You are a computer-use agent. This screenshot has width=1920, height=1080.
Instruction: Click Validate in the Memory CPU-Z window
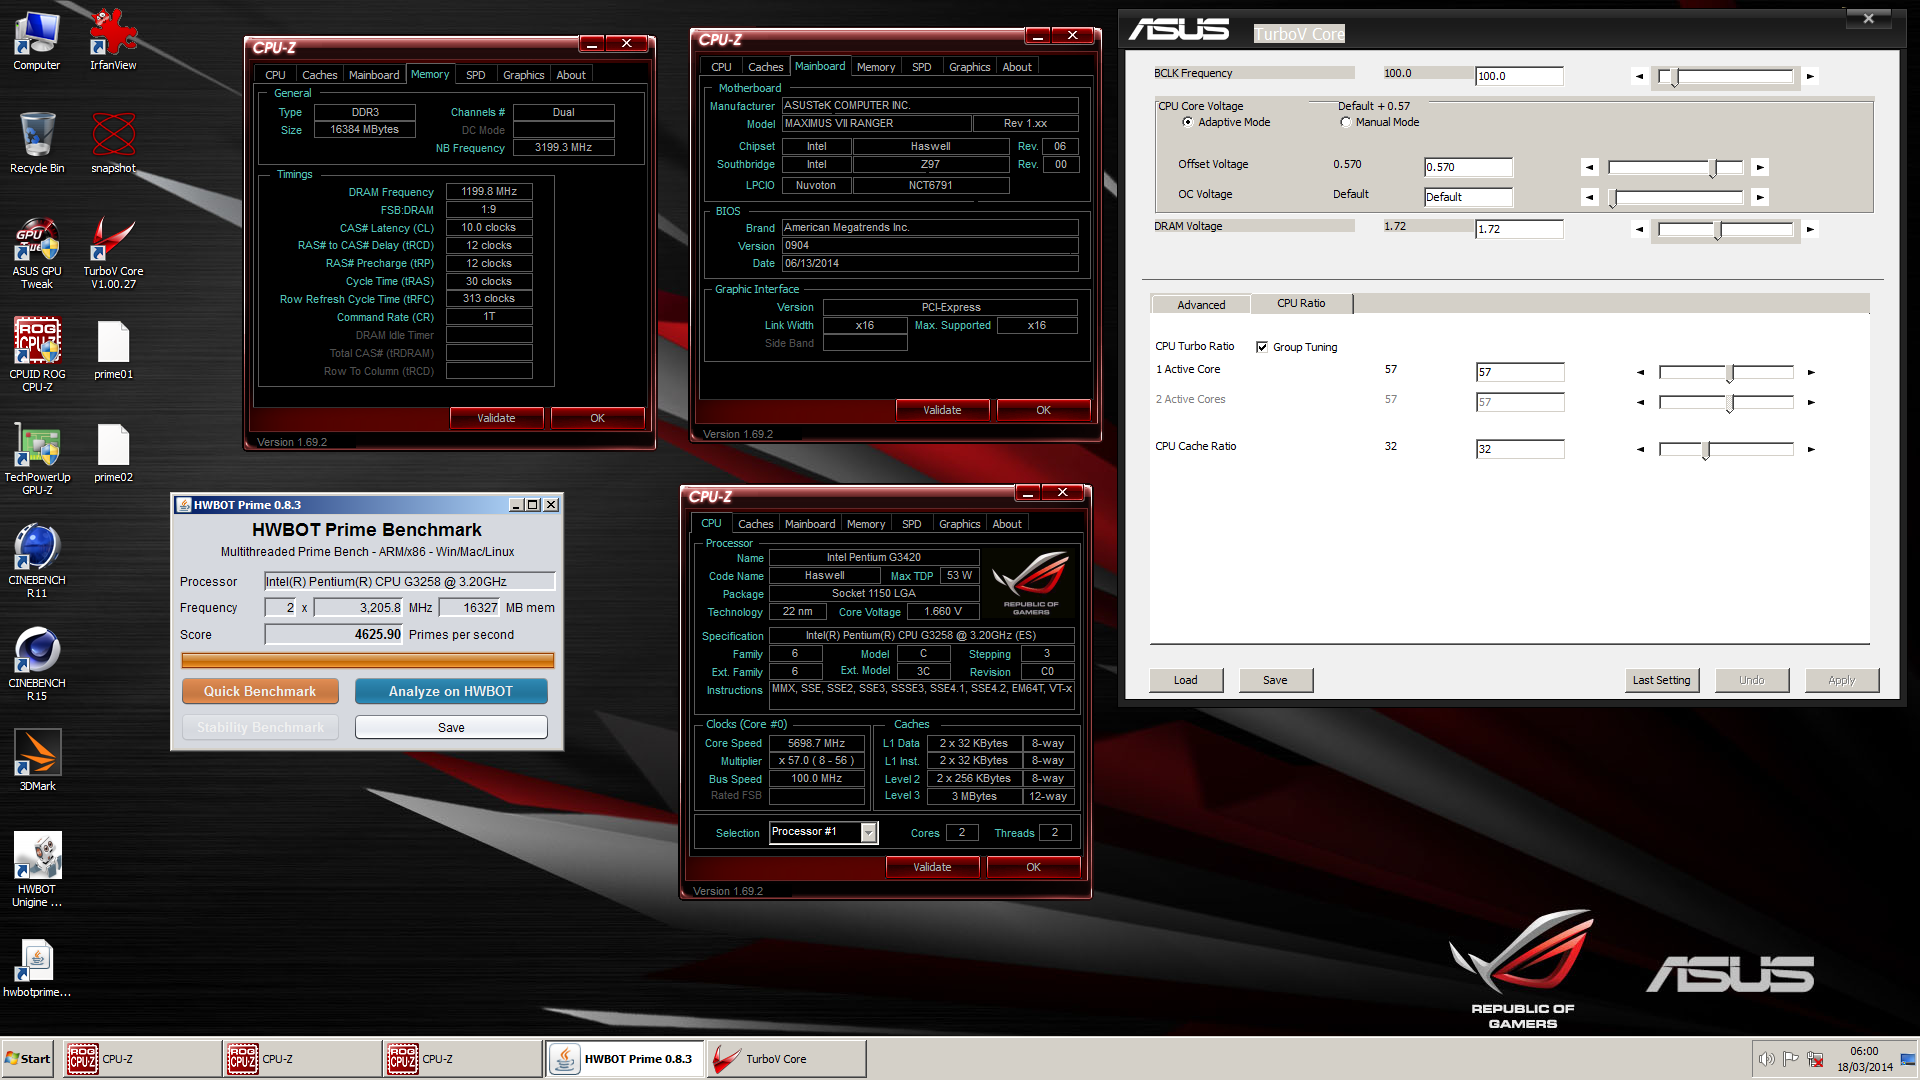click(x=496, y=418)
